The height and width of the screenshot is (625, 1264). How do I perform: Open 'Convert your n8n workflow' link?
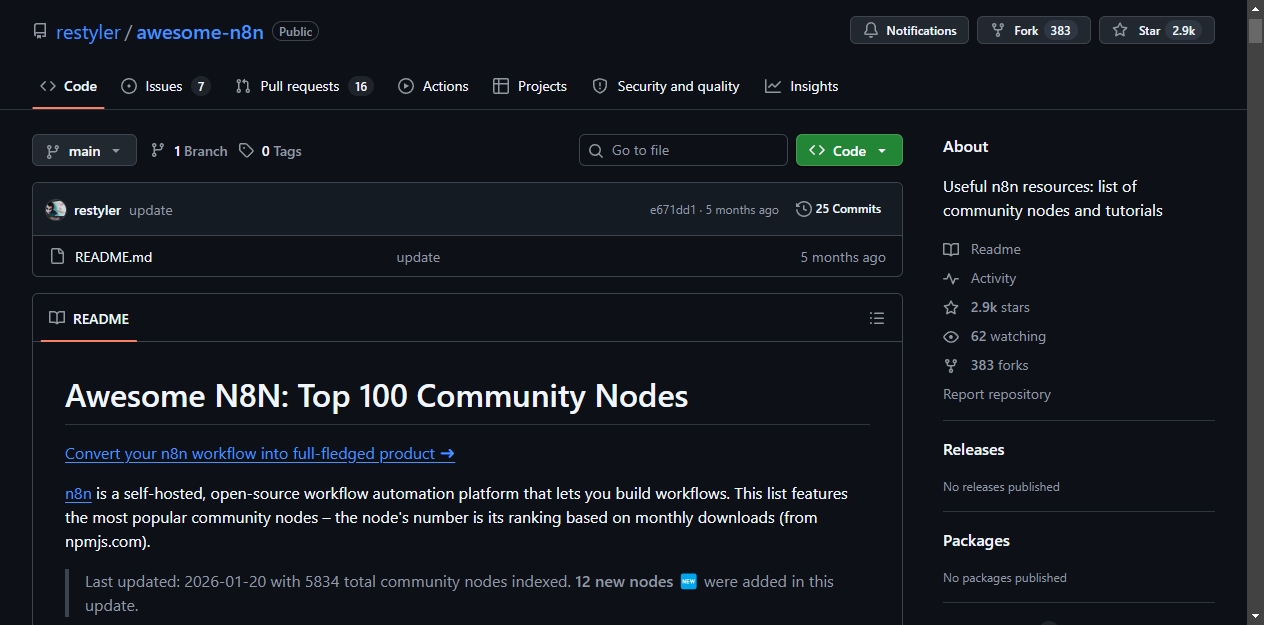(260, 453)
